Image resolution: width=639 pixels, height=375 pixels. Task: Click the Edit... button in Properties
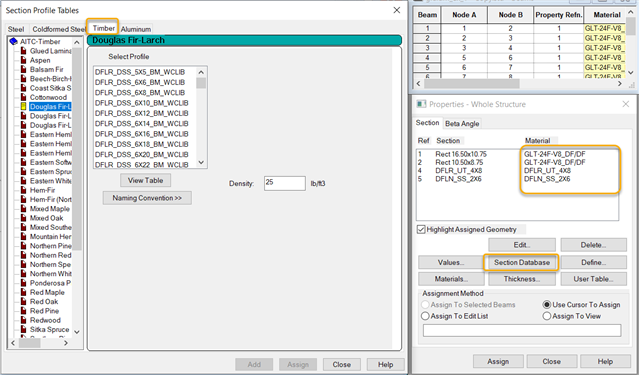(522, 245)
